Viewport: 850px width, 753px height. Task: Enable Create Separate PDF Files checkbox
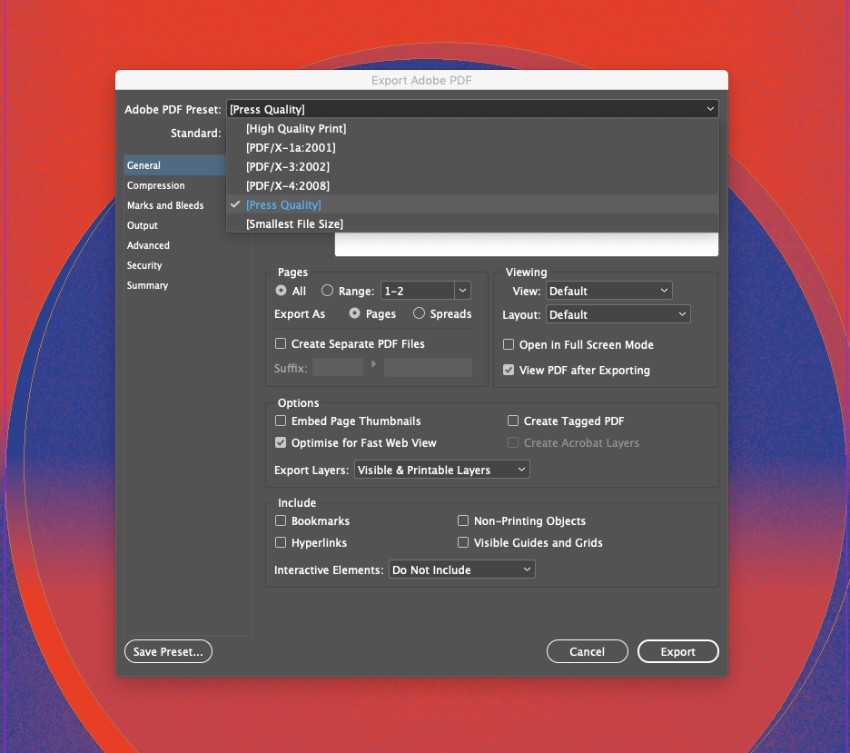tap(280, 344)
